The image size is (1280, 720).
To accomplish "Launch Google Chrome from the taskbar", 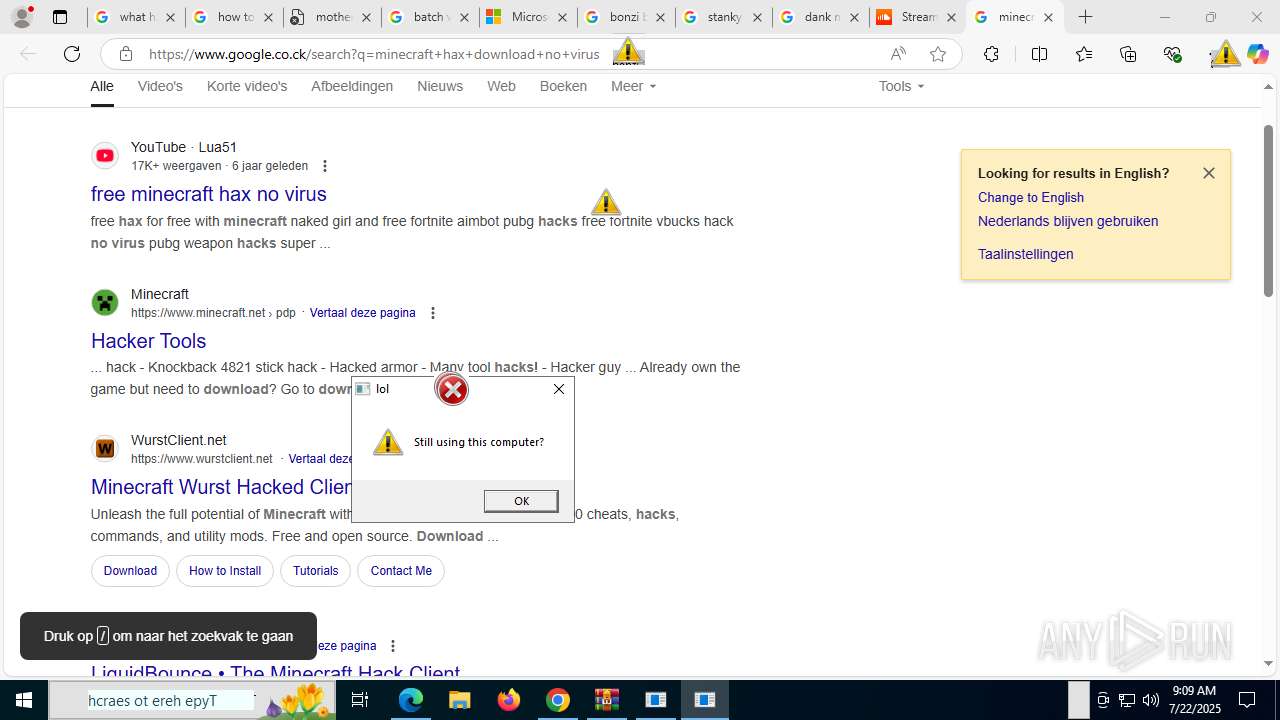I will pyautogui.click(x=558, y=700).
